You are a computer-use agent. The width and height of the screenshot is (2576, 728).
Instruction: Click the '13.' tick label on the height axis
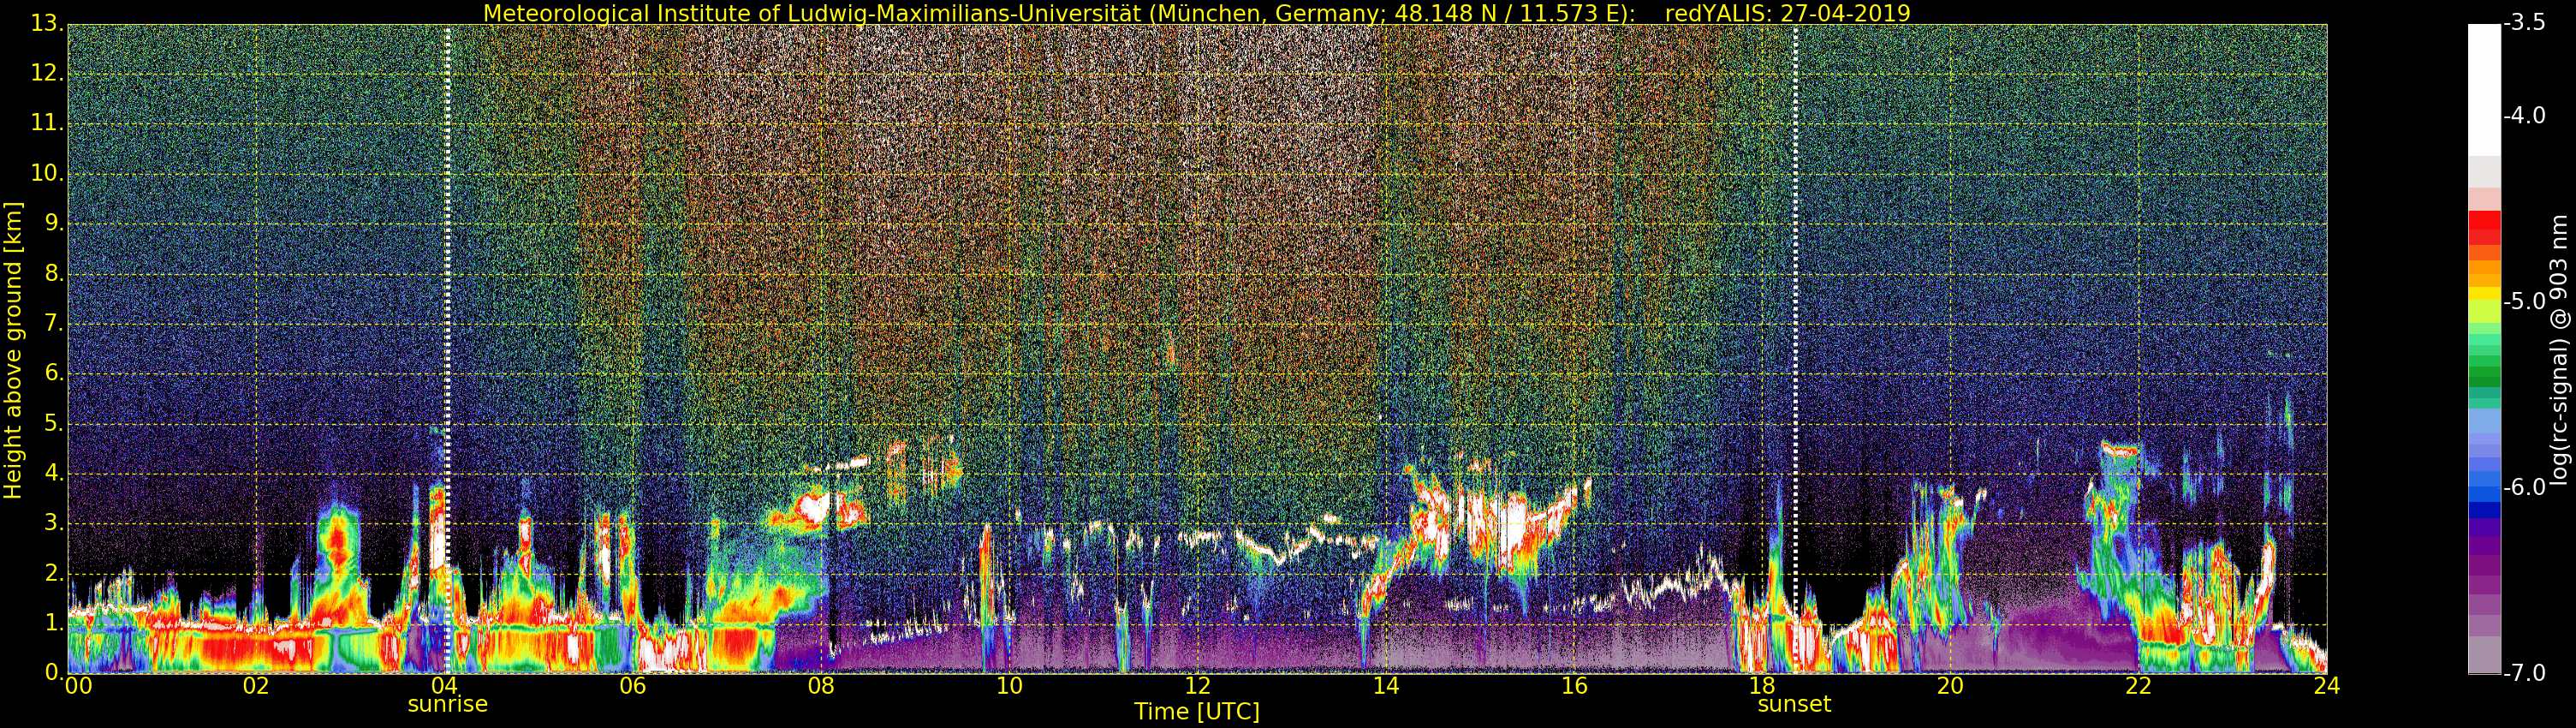coord(47,23)
